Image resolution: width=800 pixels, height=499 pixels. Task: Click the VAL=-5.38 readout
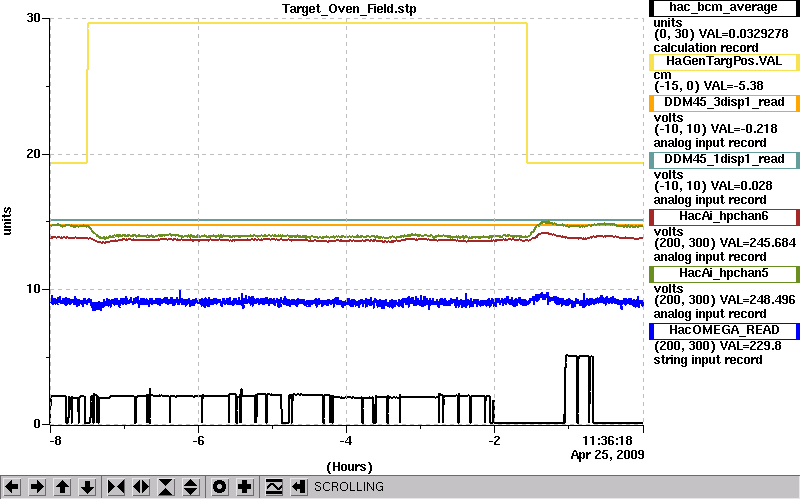click(735, 86)
